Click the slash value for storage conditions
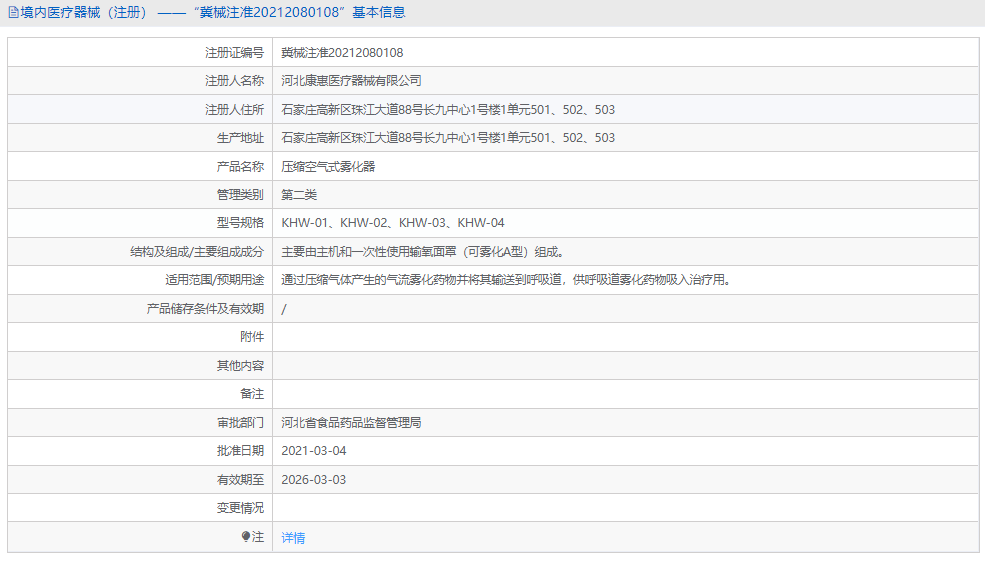985x562 pixels. (x=284, y=309)
